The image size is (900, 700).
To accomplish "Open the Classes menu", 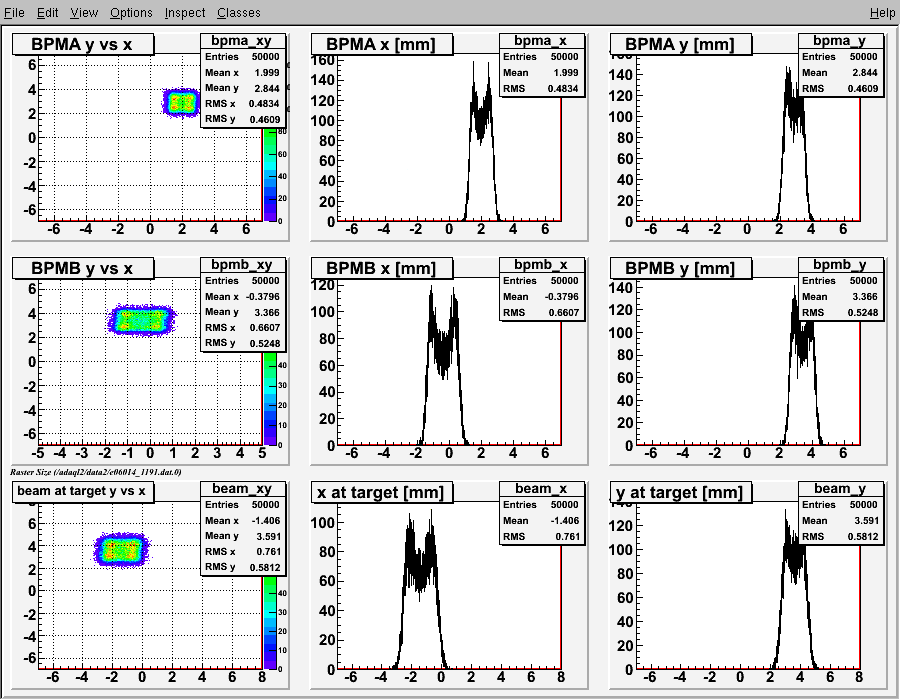I will [x=238, y=13].
